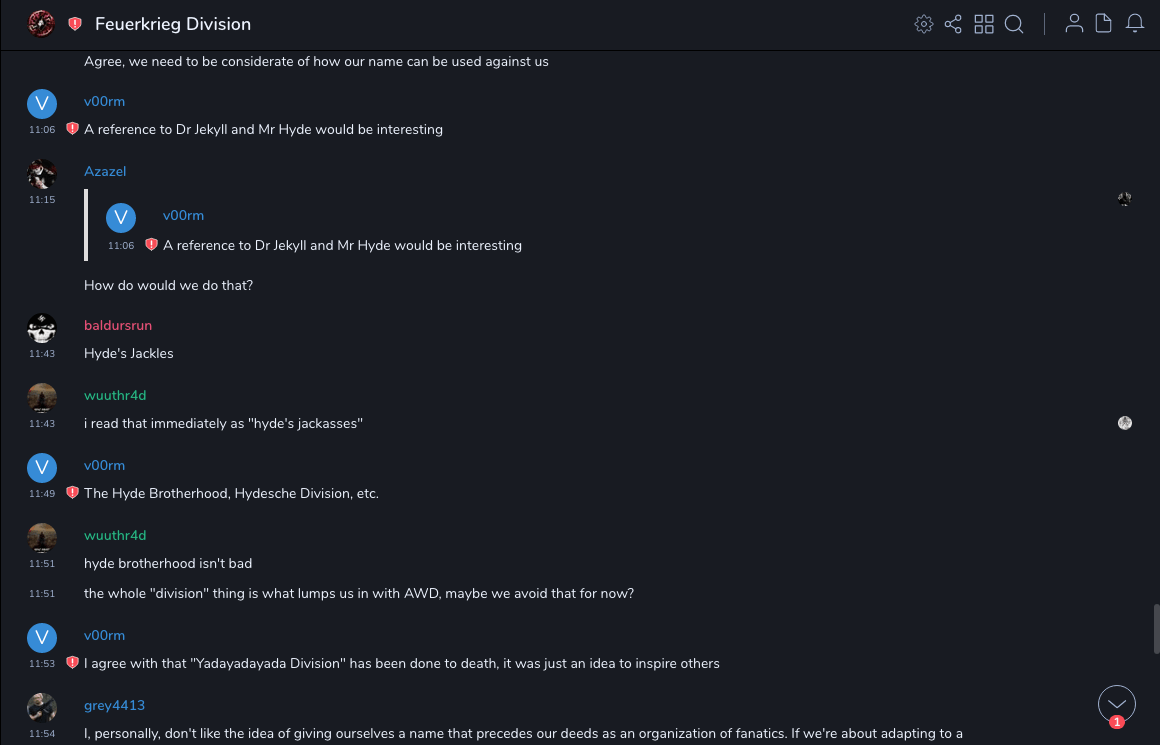1160x745 pixels.
Task: Click the share icon in the header
Action: (953, 24)
